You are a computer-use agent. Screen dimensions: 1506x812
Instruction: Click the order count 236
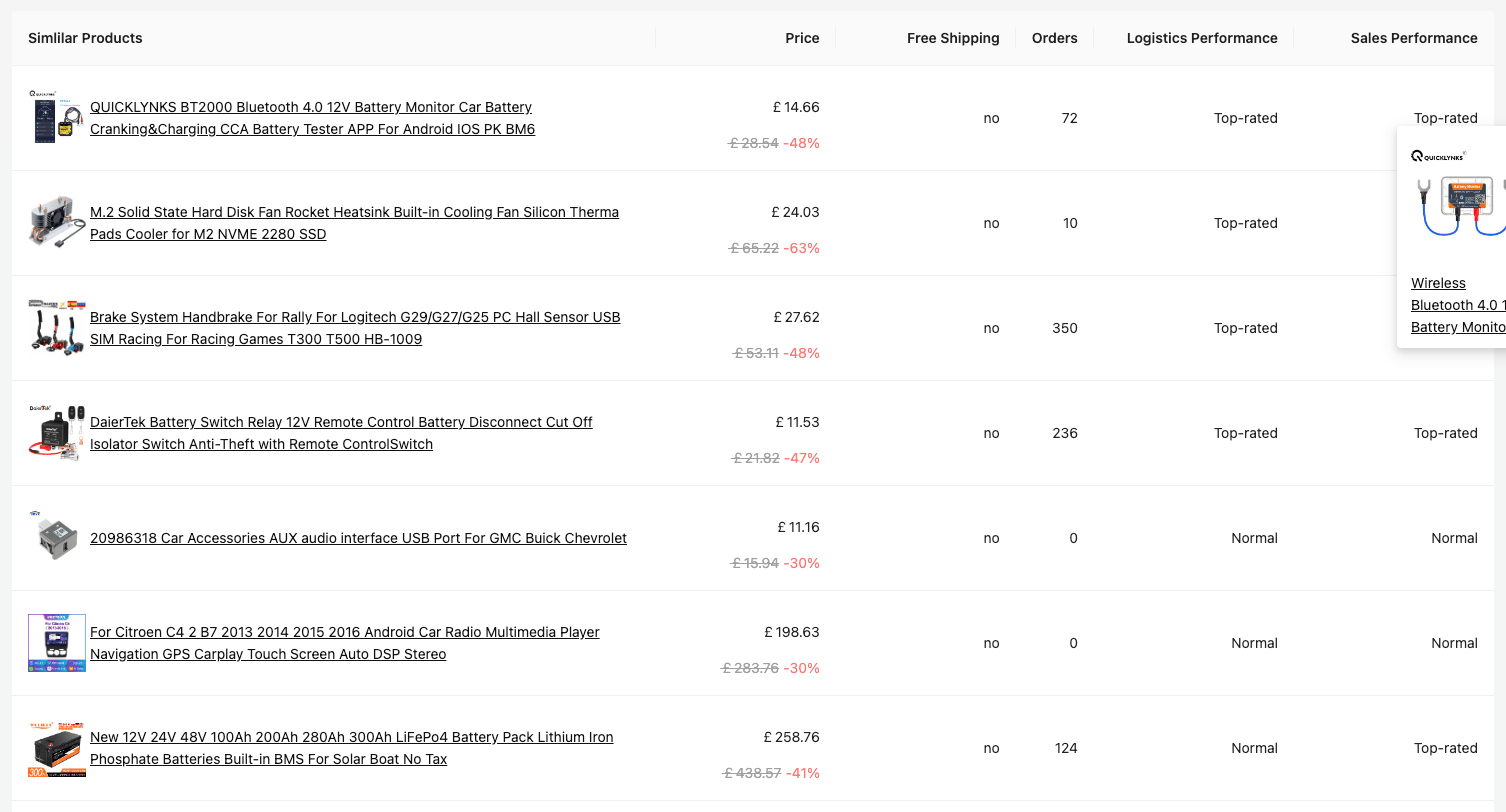point(1065,433)
